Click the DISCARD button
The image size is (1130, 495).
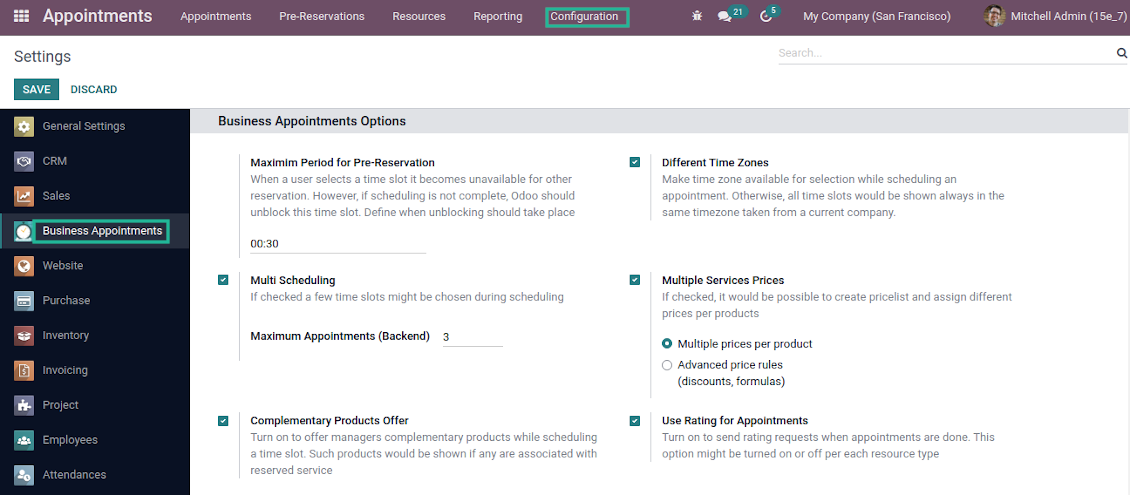click(x=93, y=90)
